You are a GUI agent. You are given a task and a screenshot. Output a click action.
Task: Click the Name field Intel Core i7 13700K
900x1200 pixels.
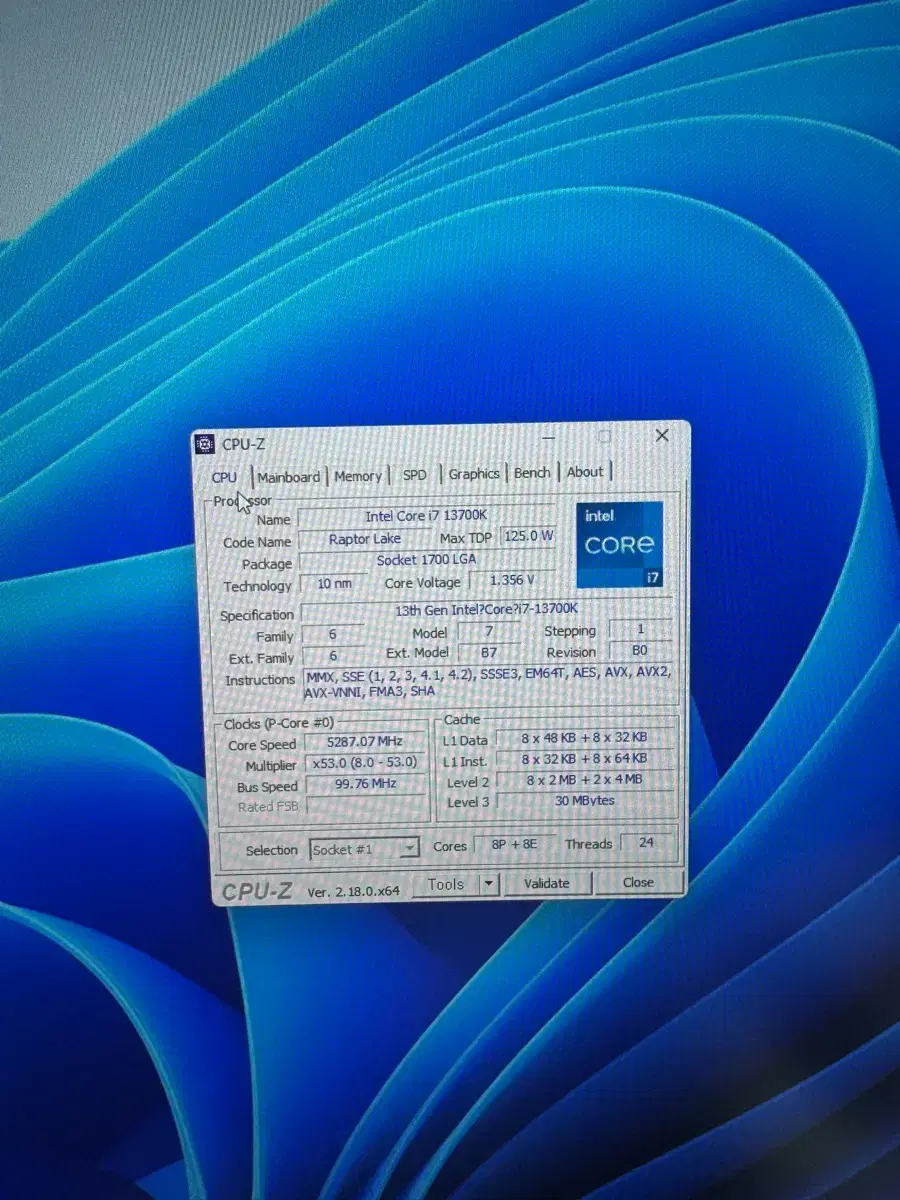coord(427,516)
